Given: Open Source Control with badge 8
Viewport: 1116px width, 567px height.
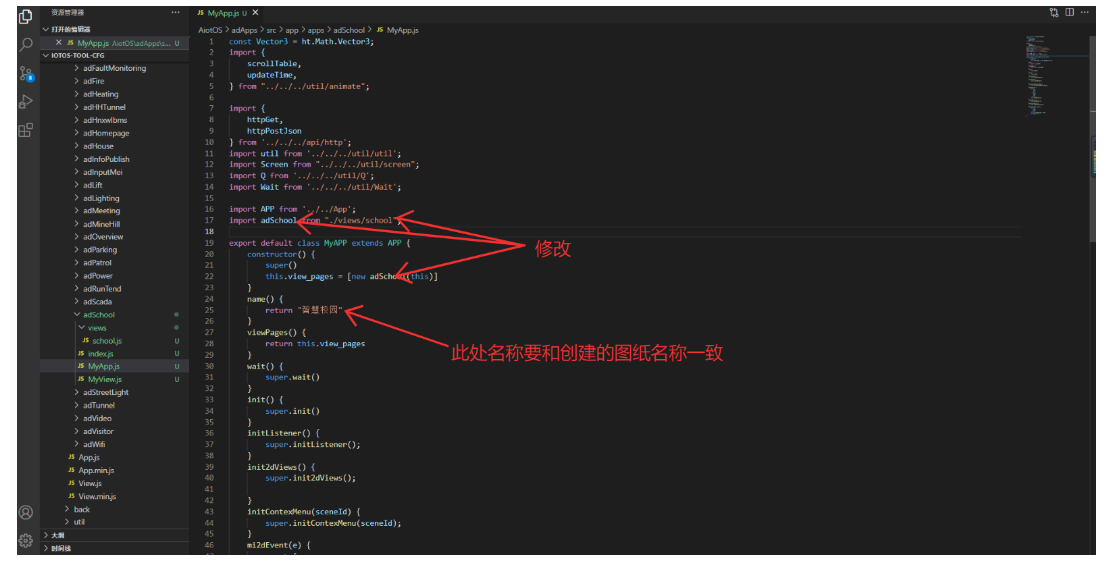Looking at the screenshot, I should pyautogui.click(x=26, y=73).
